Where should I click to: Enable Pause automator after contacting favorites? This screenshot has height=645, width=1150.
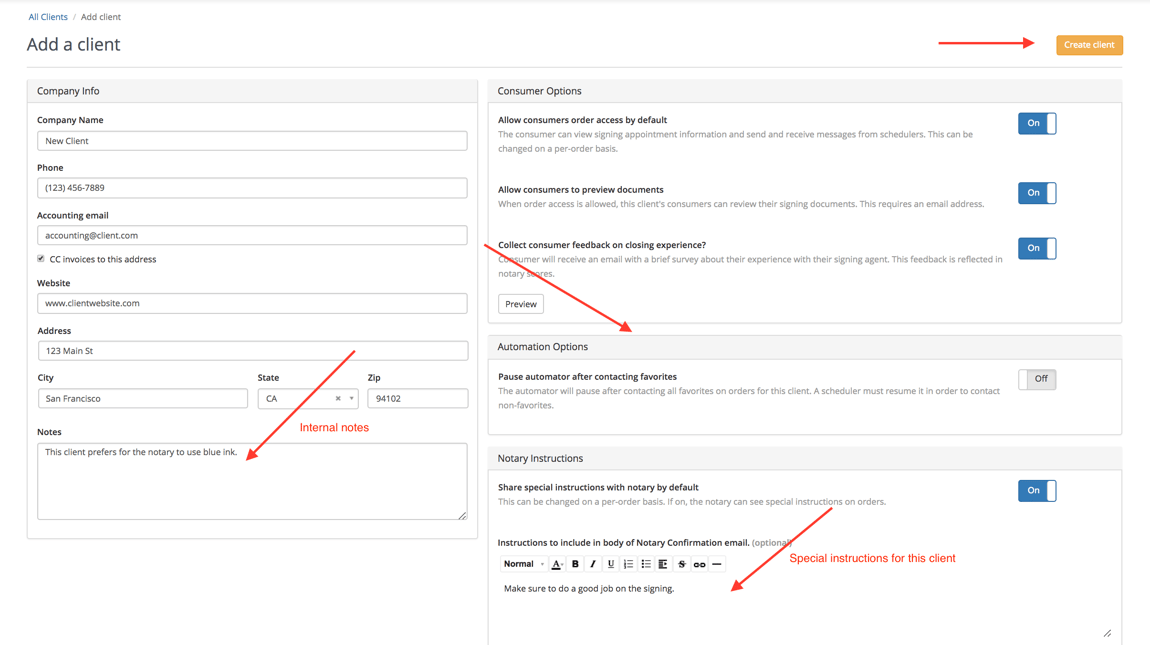pyautogui.click(x=1037, y=379)
